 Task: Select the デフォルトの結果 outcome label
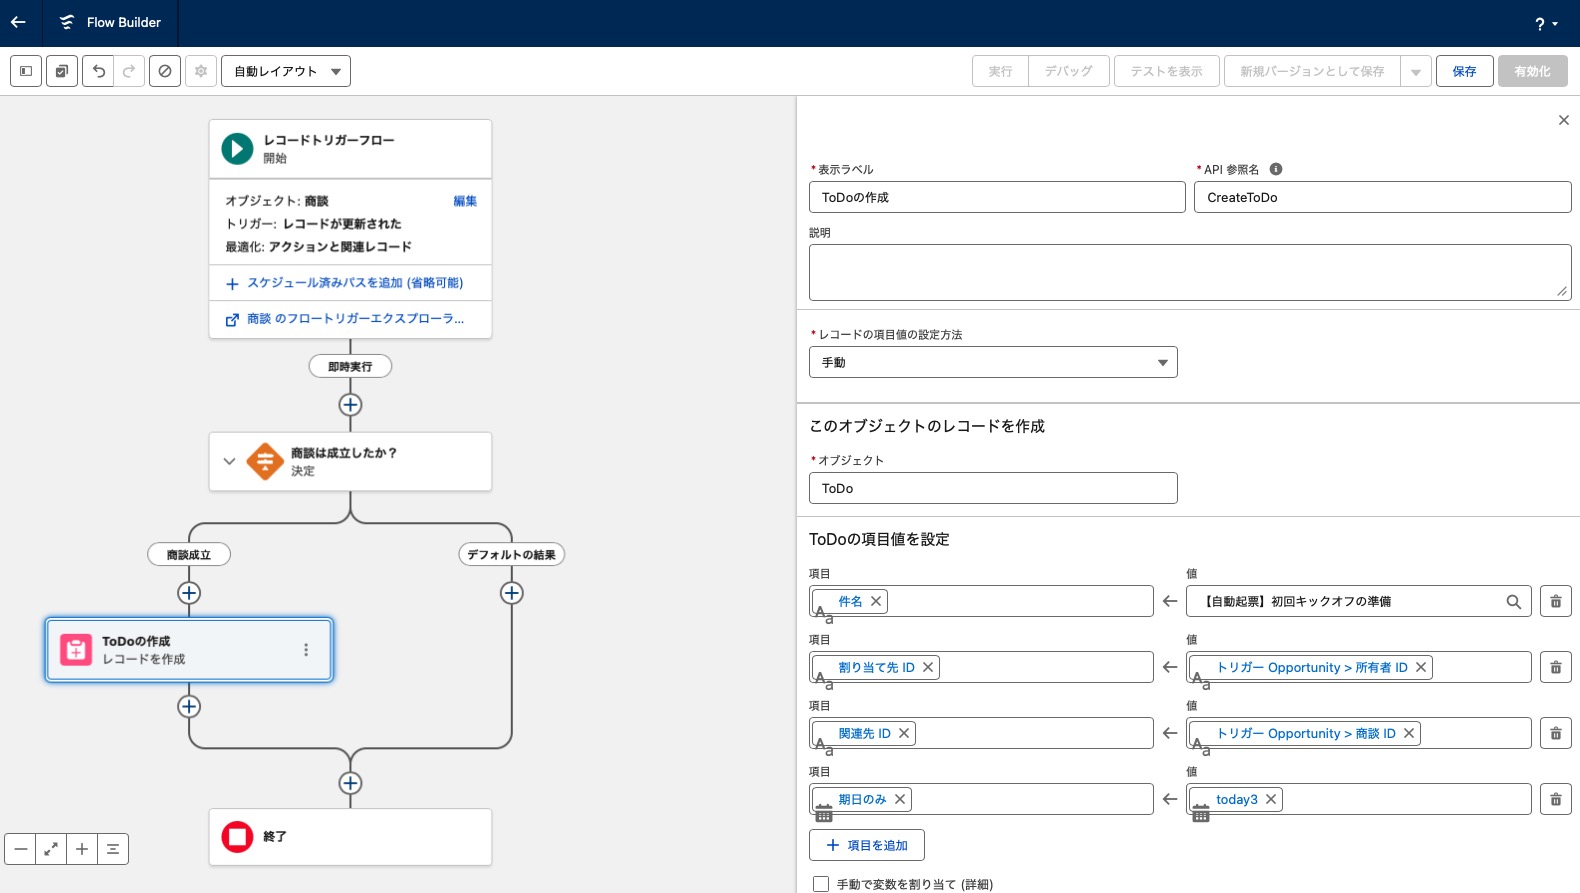click(512, 554)
